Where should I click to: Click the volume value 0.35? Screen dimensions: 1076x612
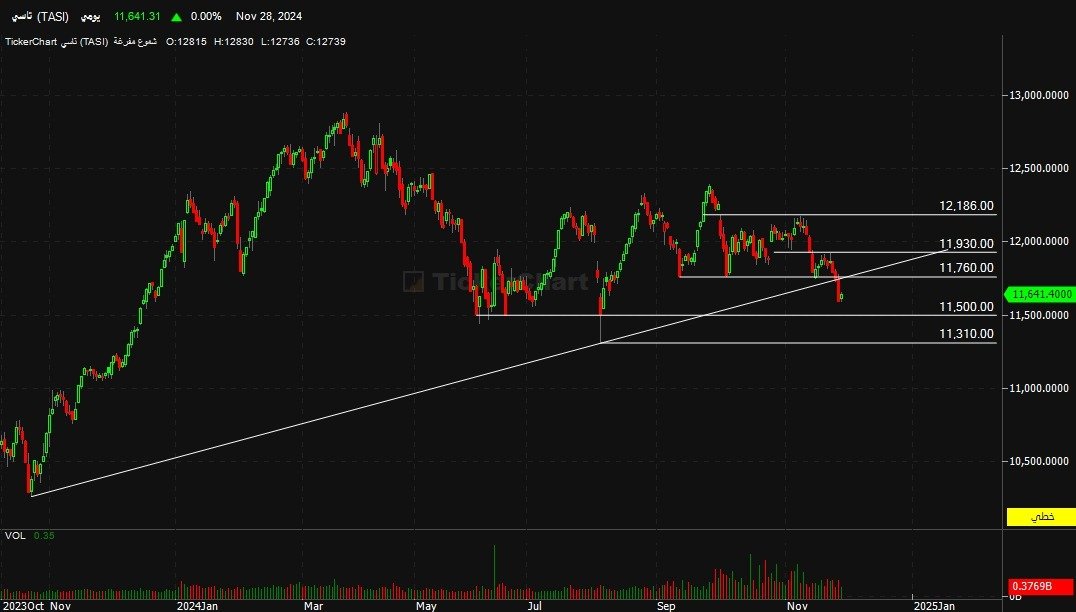click(44, 535)
